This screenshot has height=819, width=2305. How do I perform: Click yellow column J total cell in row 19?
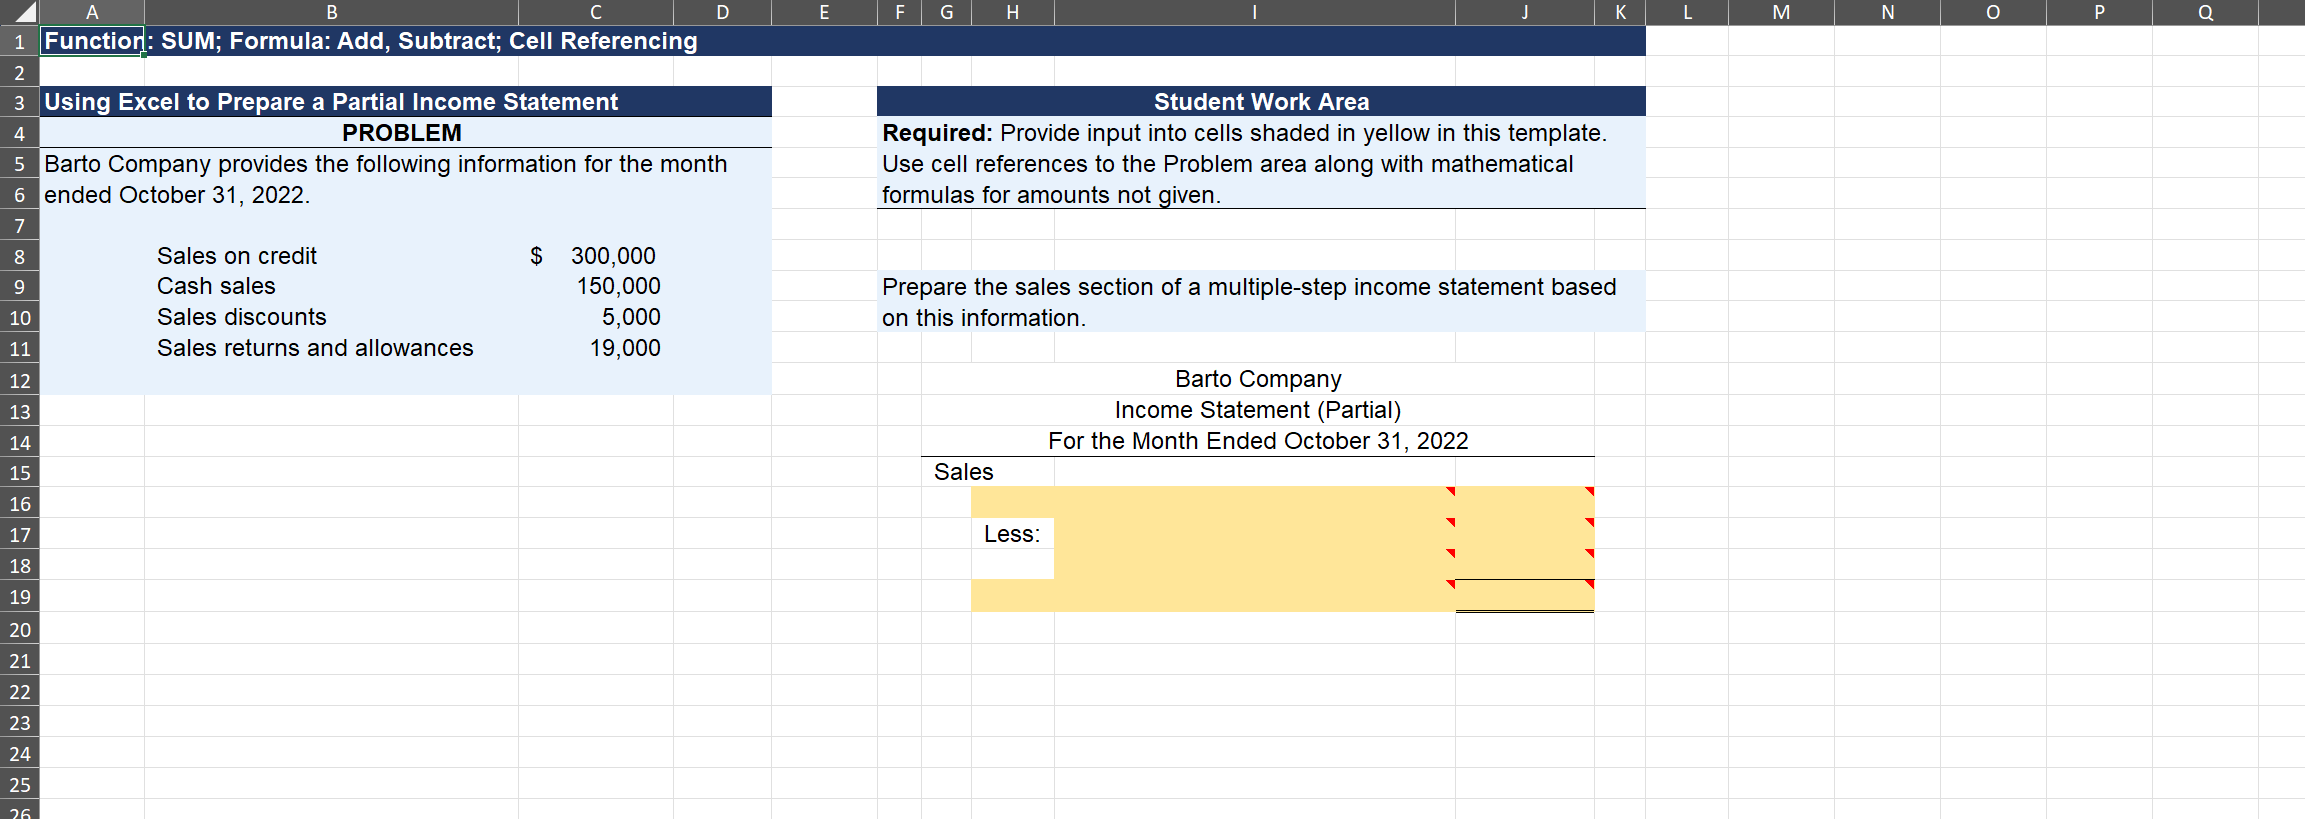coord(1525,596)
